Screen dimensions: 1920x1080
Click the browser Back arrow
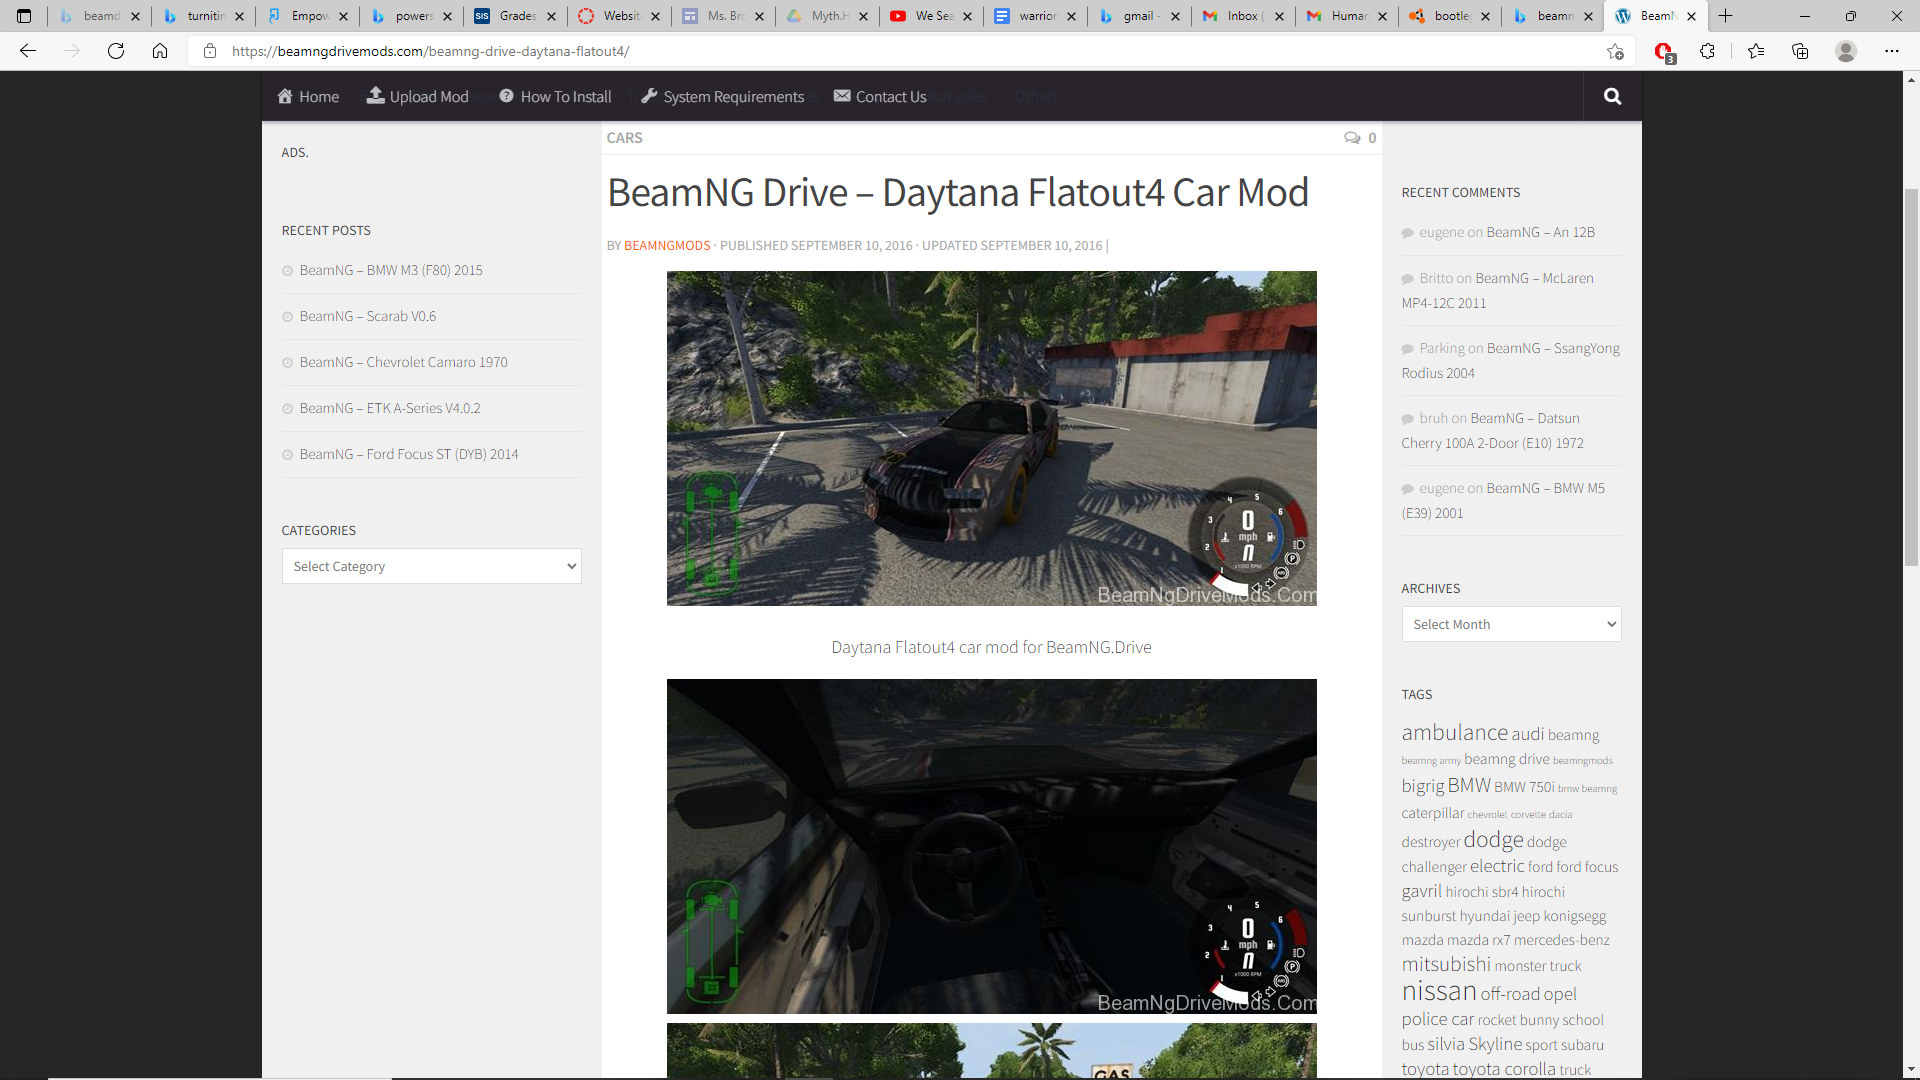point(28,51)
